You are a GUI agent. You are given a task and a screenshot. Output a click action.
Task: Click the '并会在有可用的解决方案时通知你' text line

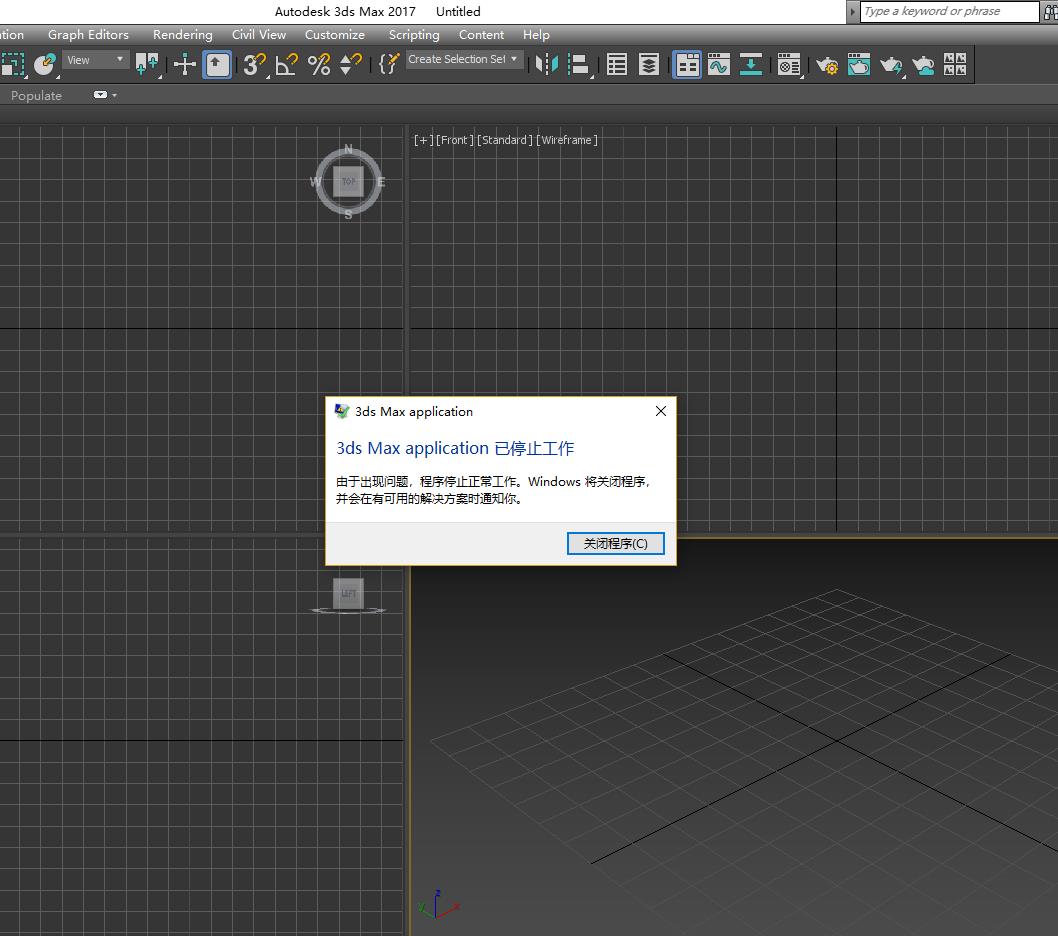429,499
